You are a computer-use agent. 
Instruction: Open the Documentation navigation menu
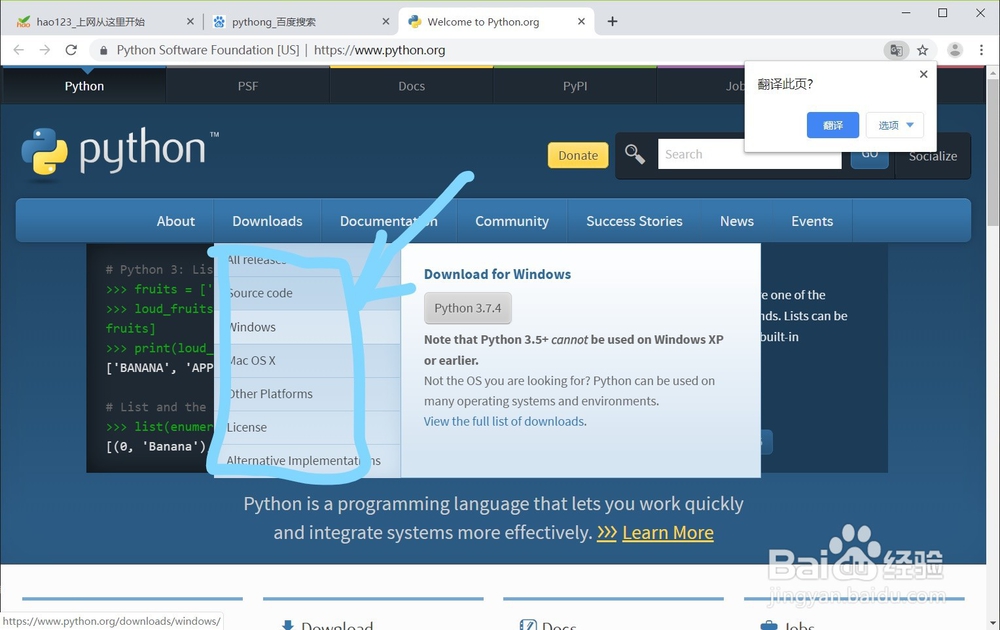click(x=388, y=221)
